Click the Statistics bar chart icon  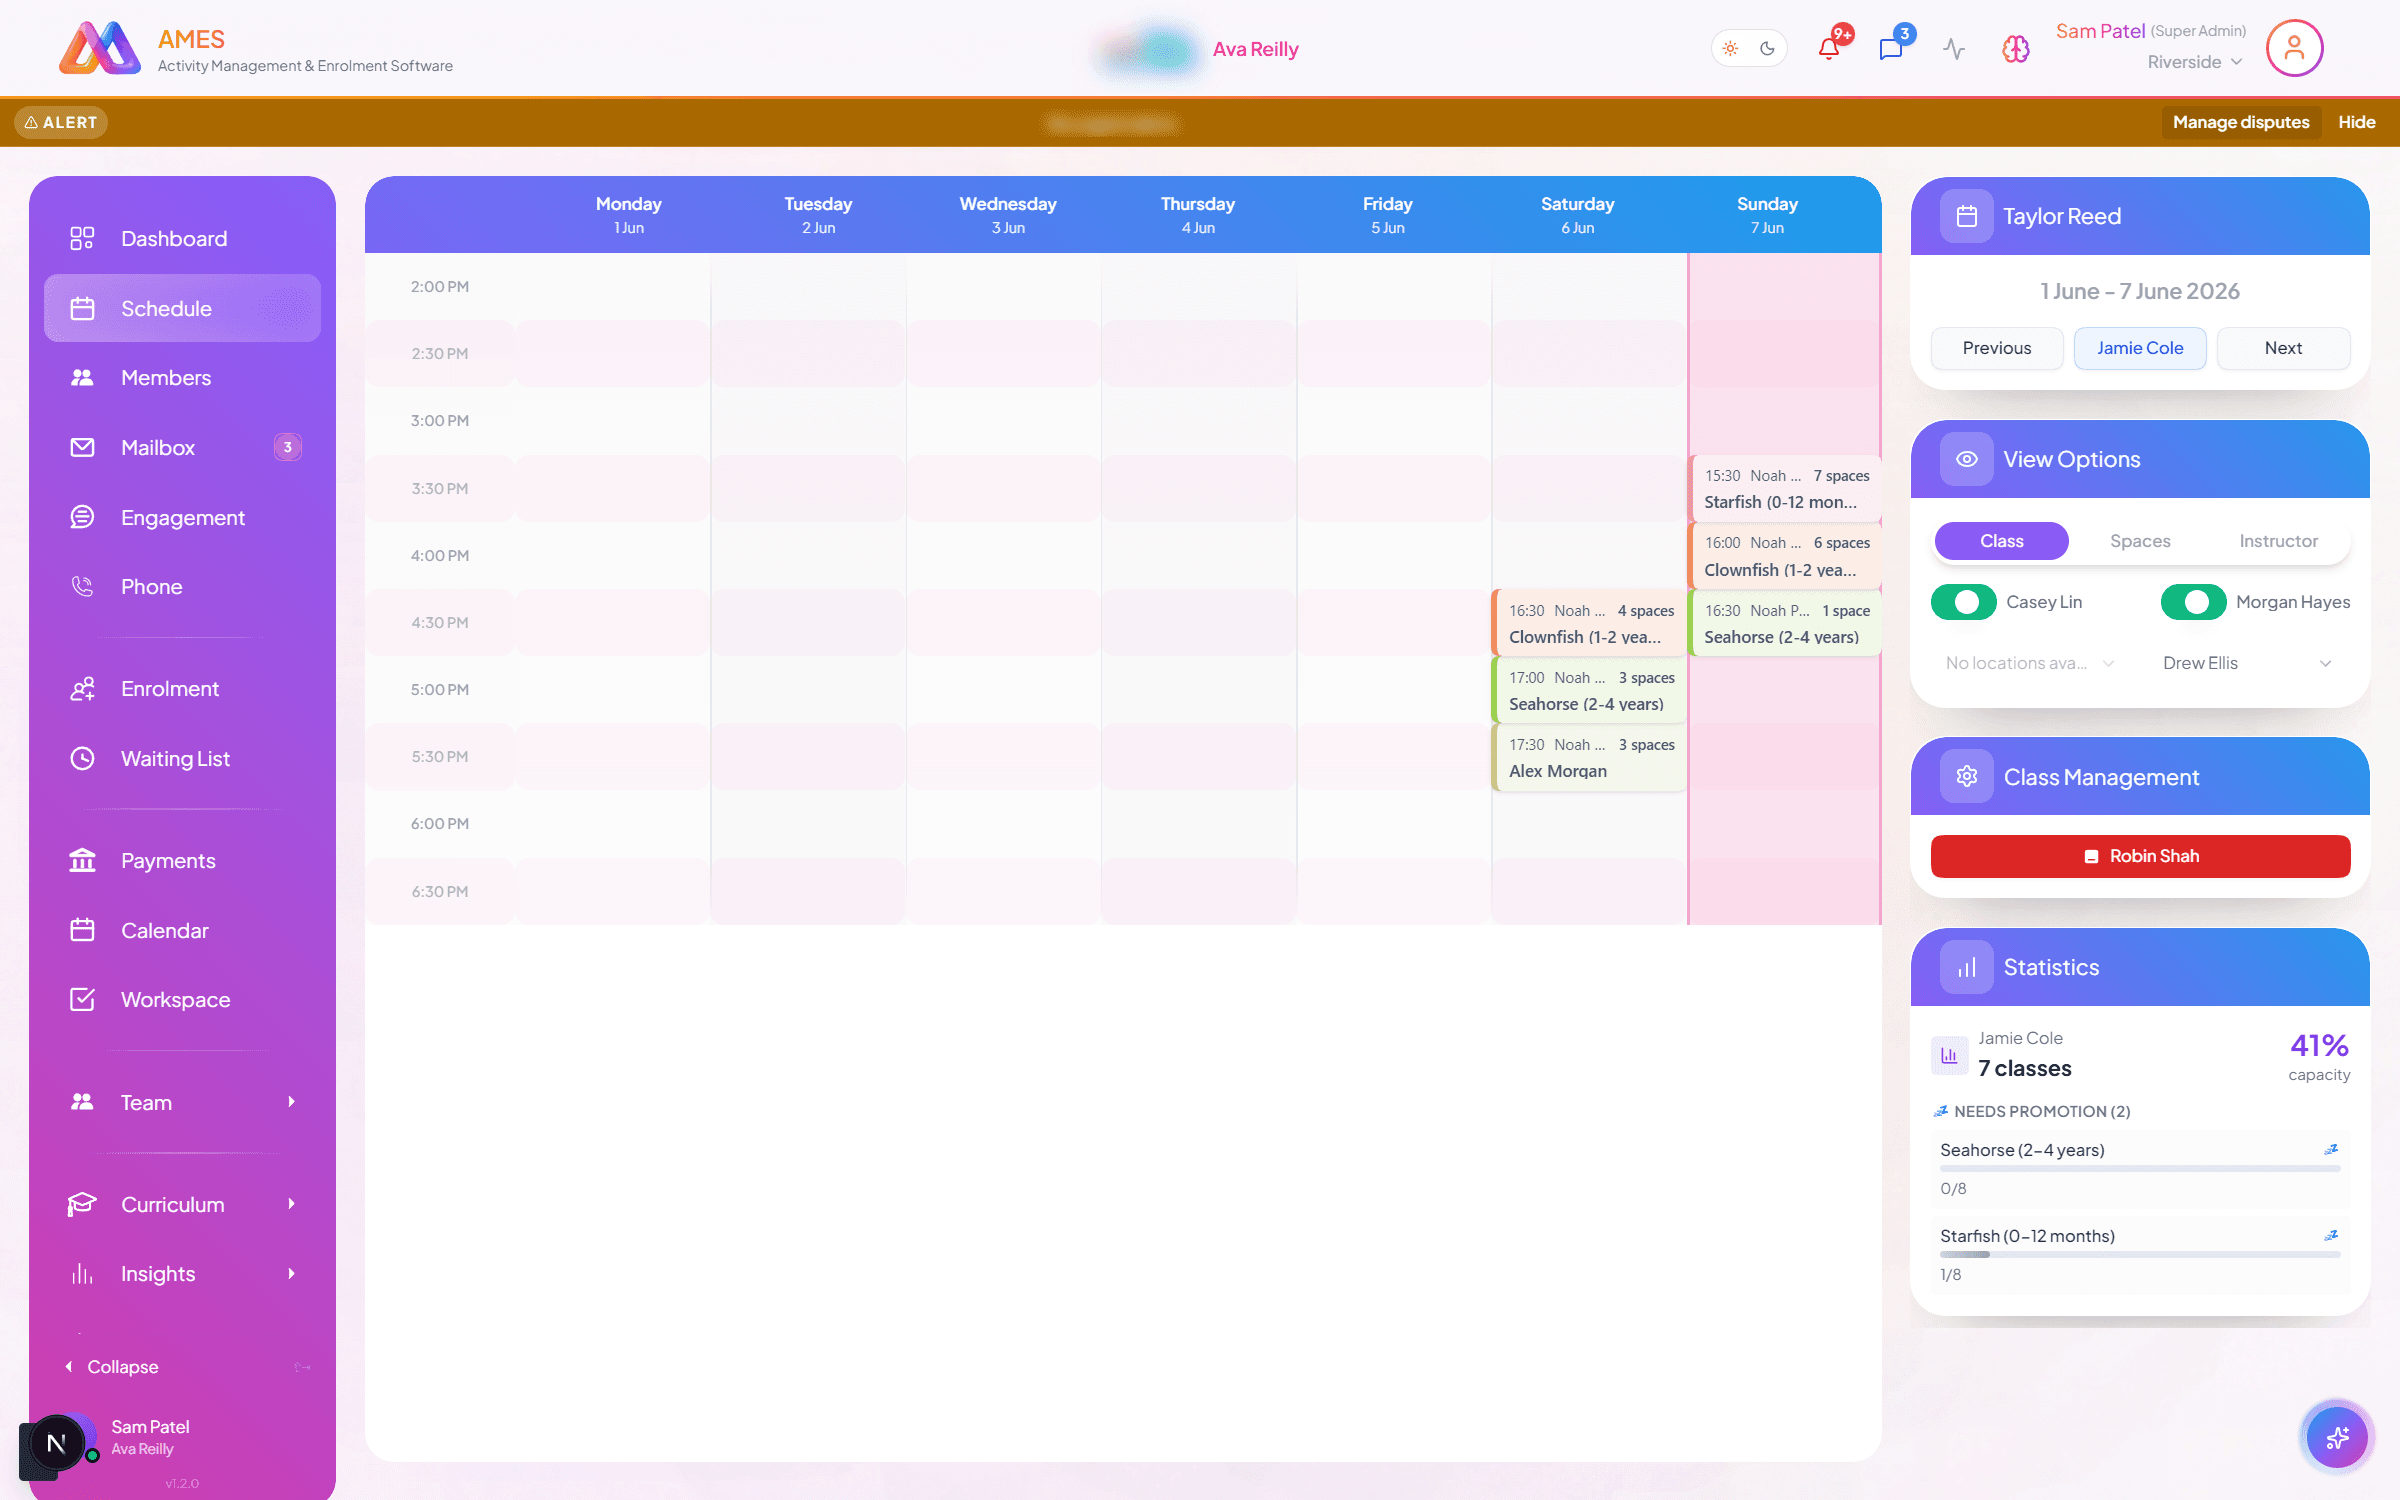(1966, 967)
